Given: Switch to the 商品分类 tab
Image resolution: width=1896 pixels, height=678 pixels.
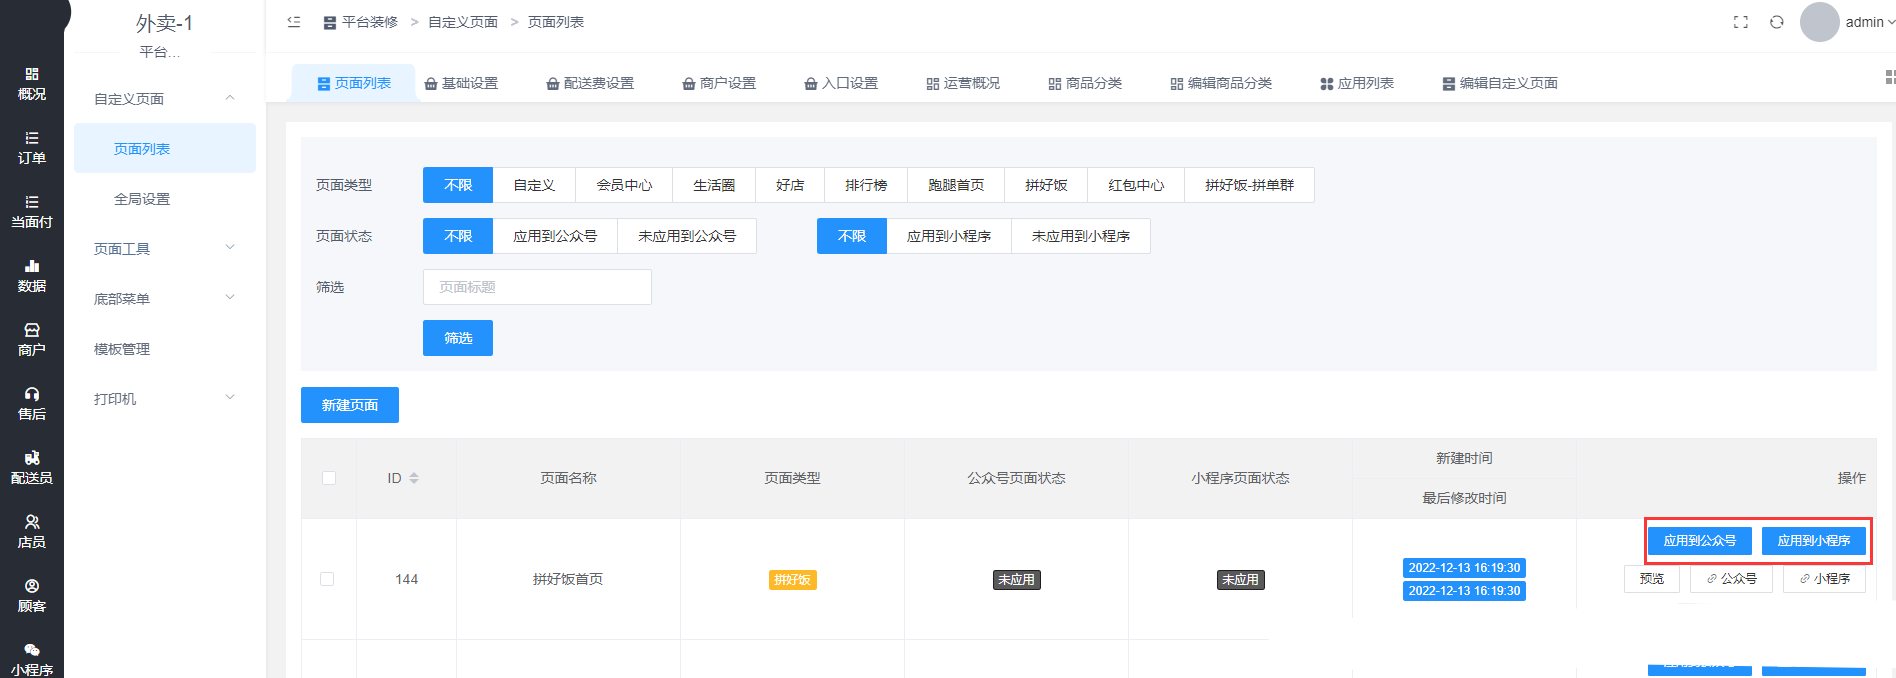Looking at the screenshot, I should point(1085,83).
